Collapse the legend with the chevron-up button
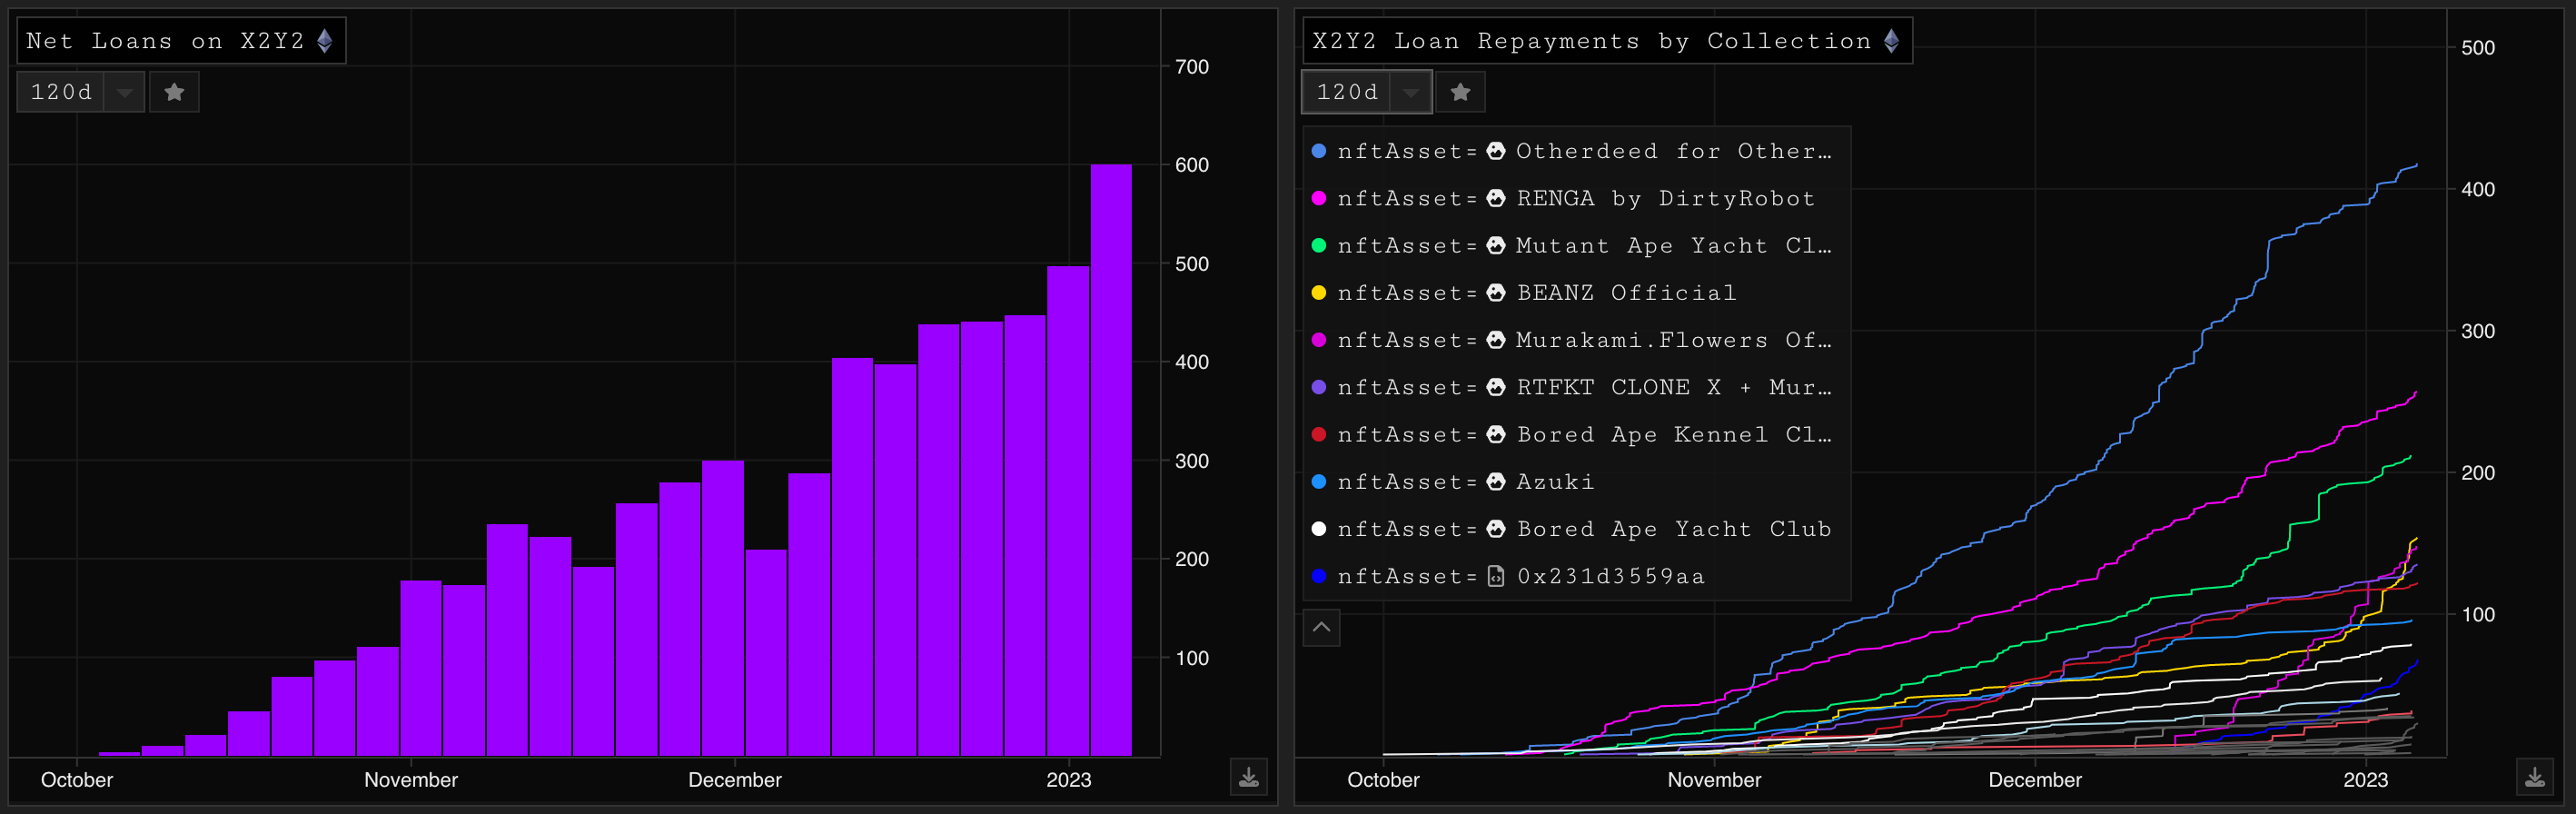 point(1321,628)
